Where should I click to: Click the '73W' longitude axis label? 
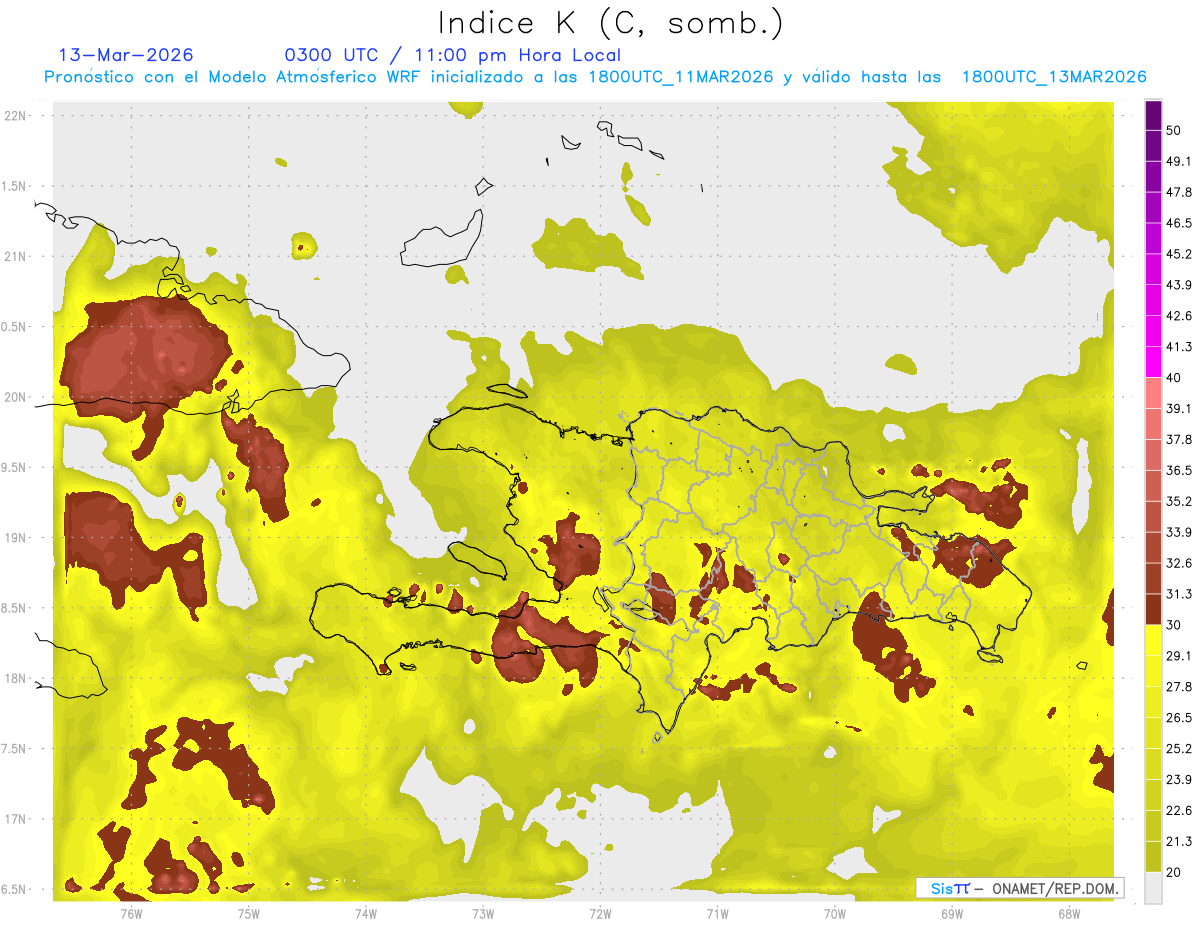(x=483, y=914)
